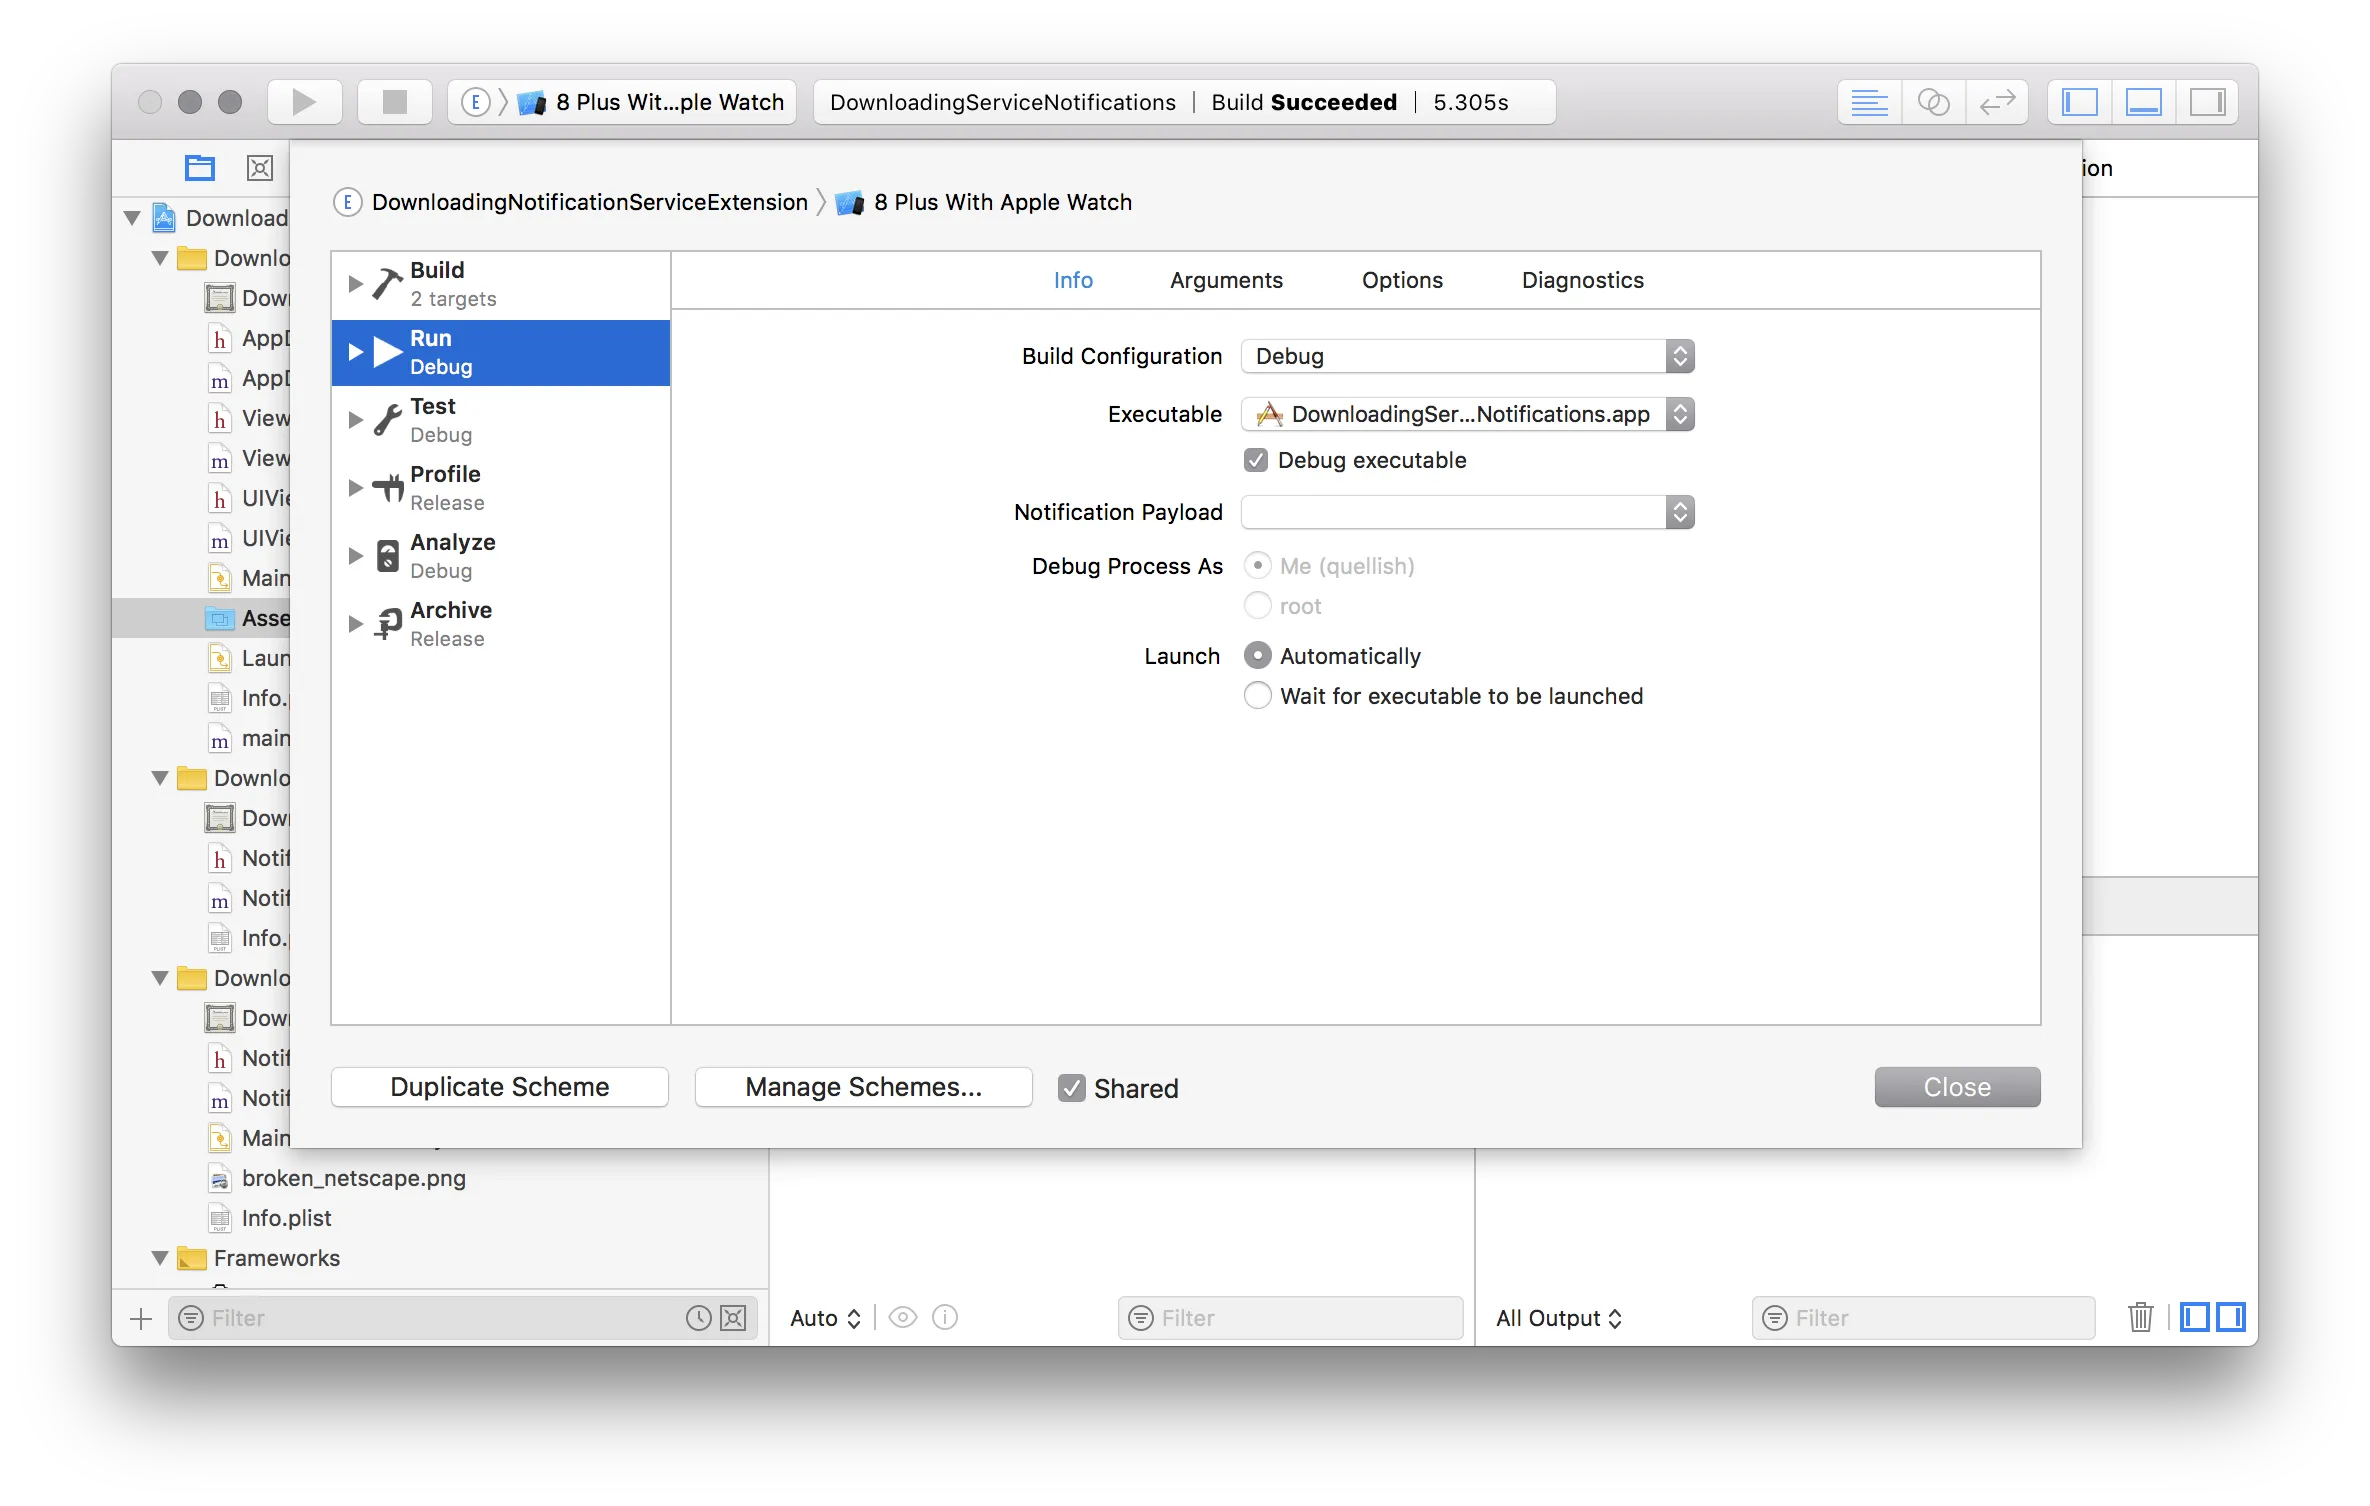Open the Build Configuration dropdown
The width and height of the screenshot is (2370, 1506).
(1467, 356)
